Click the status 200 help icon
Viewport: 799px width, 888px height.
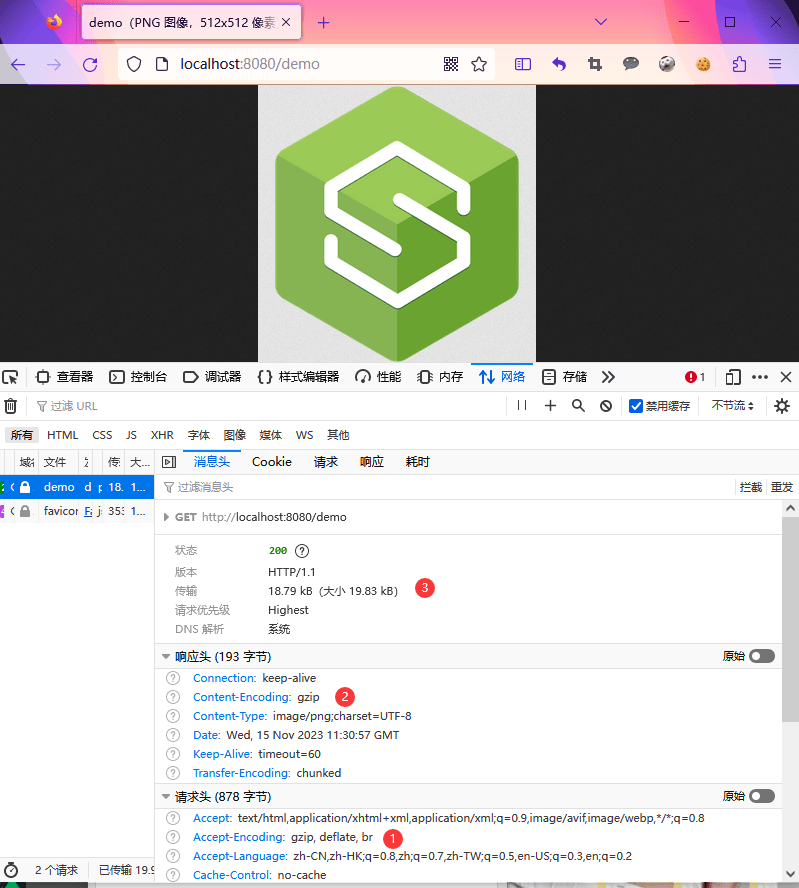click(302, 550)
